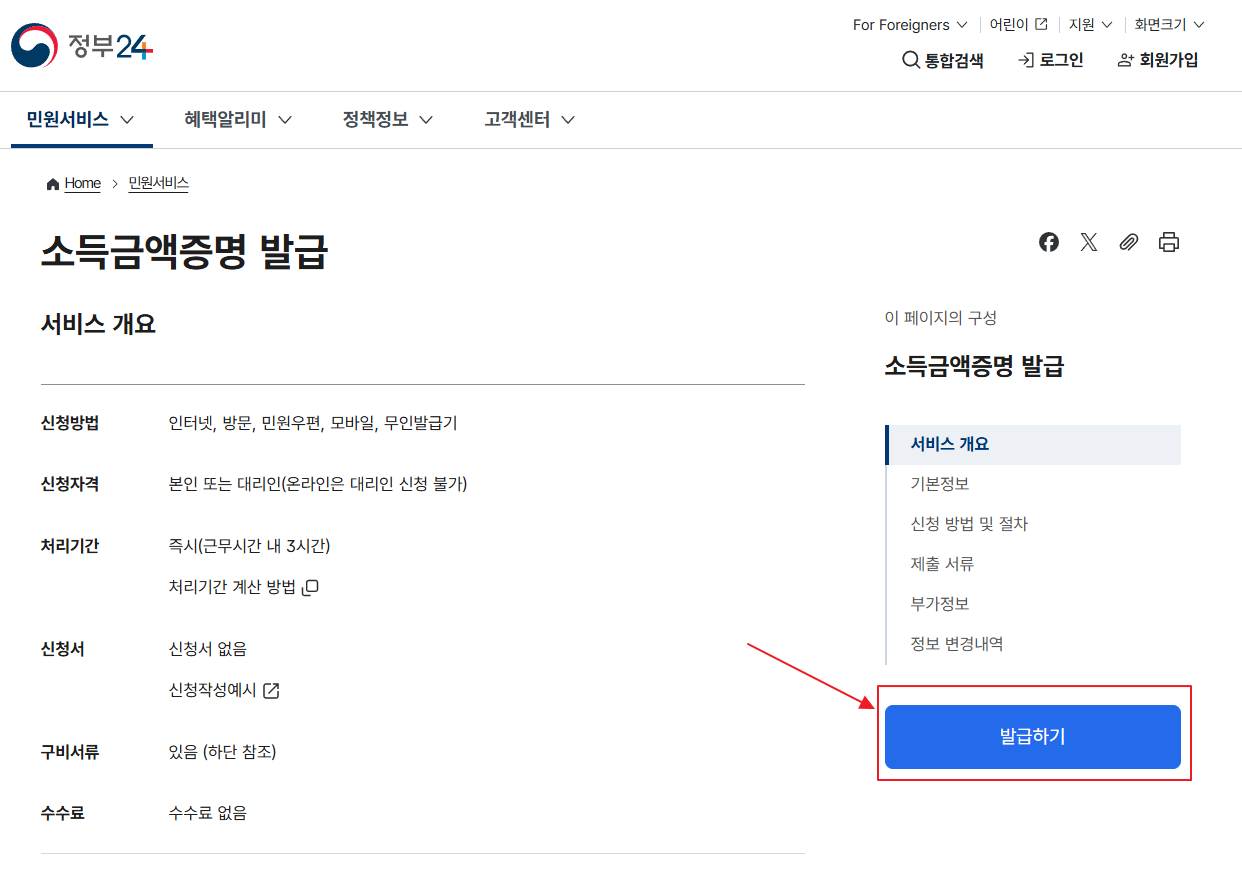Click the 이 페이지의 구성 label
The height and width of the screenshot is (894, 1242).
941,318
